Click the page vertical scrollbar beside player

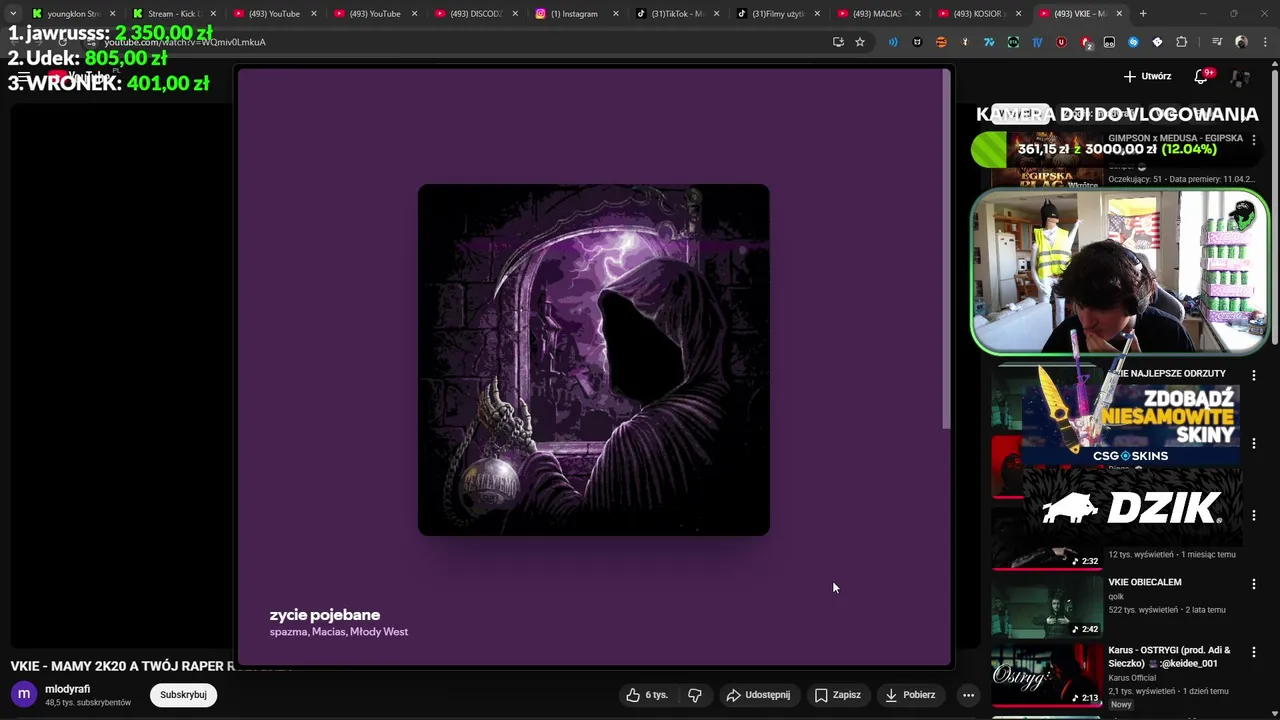point(946,250)
